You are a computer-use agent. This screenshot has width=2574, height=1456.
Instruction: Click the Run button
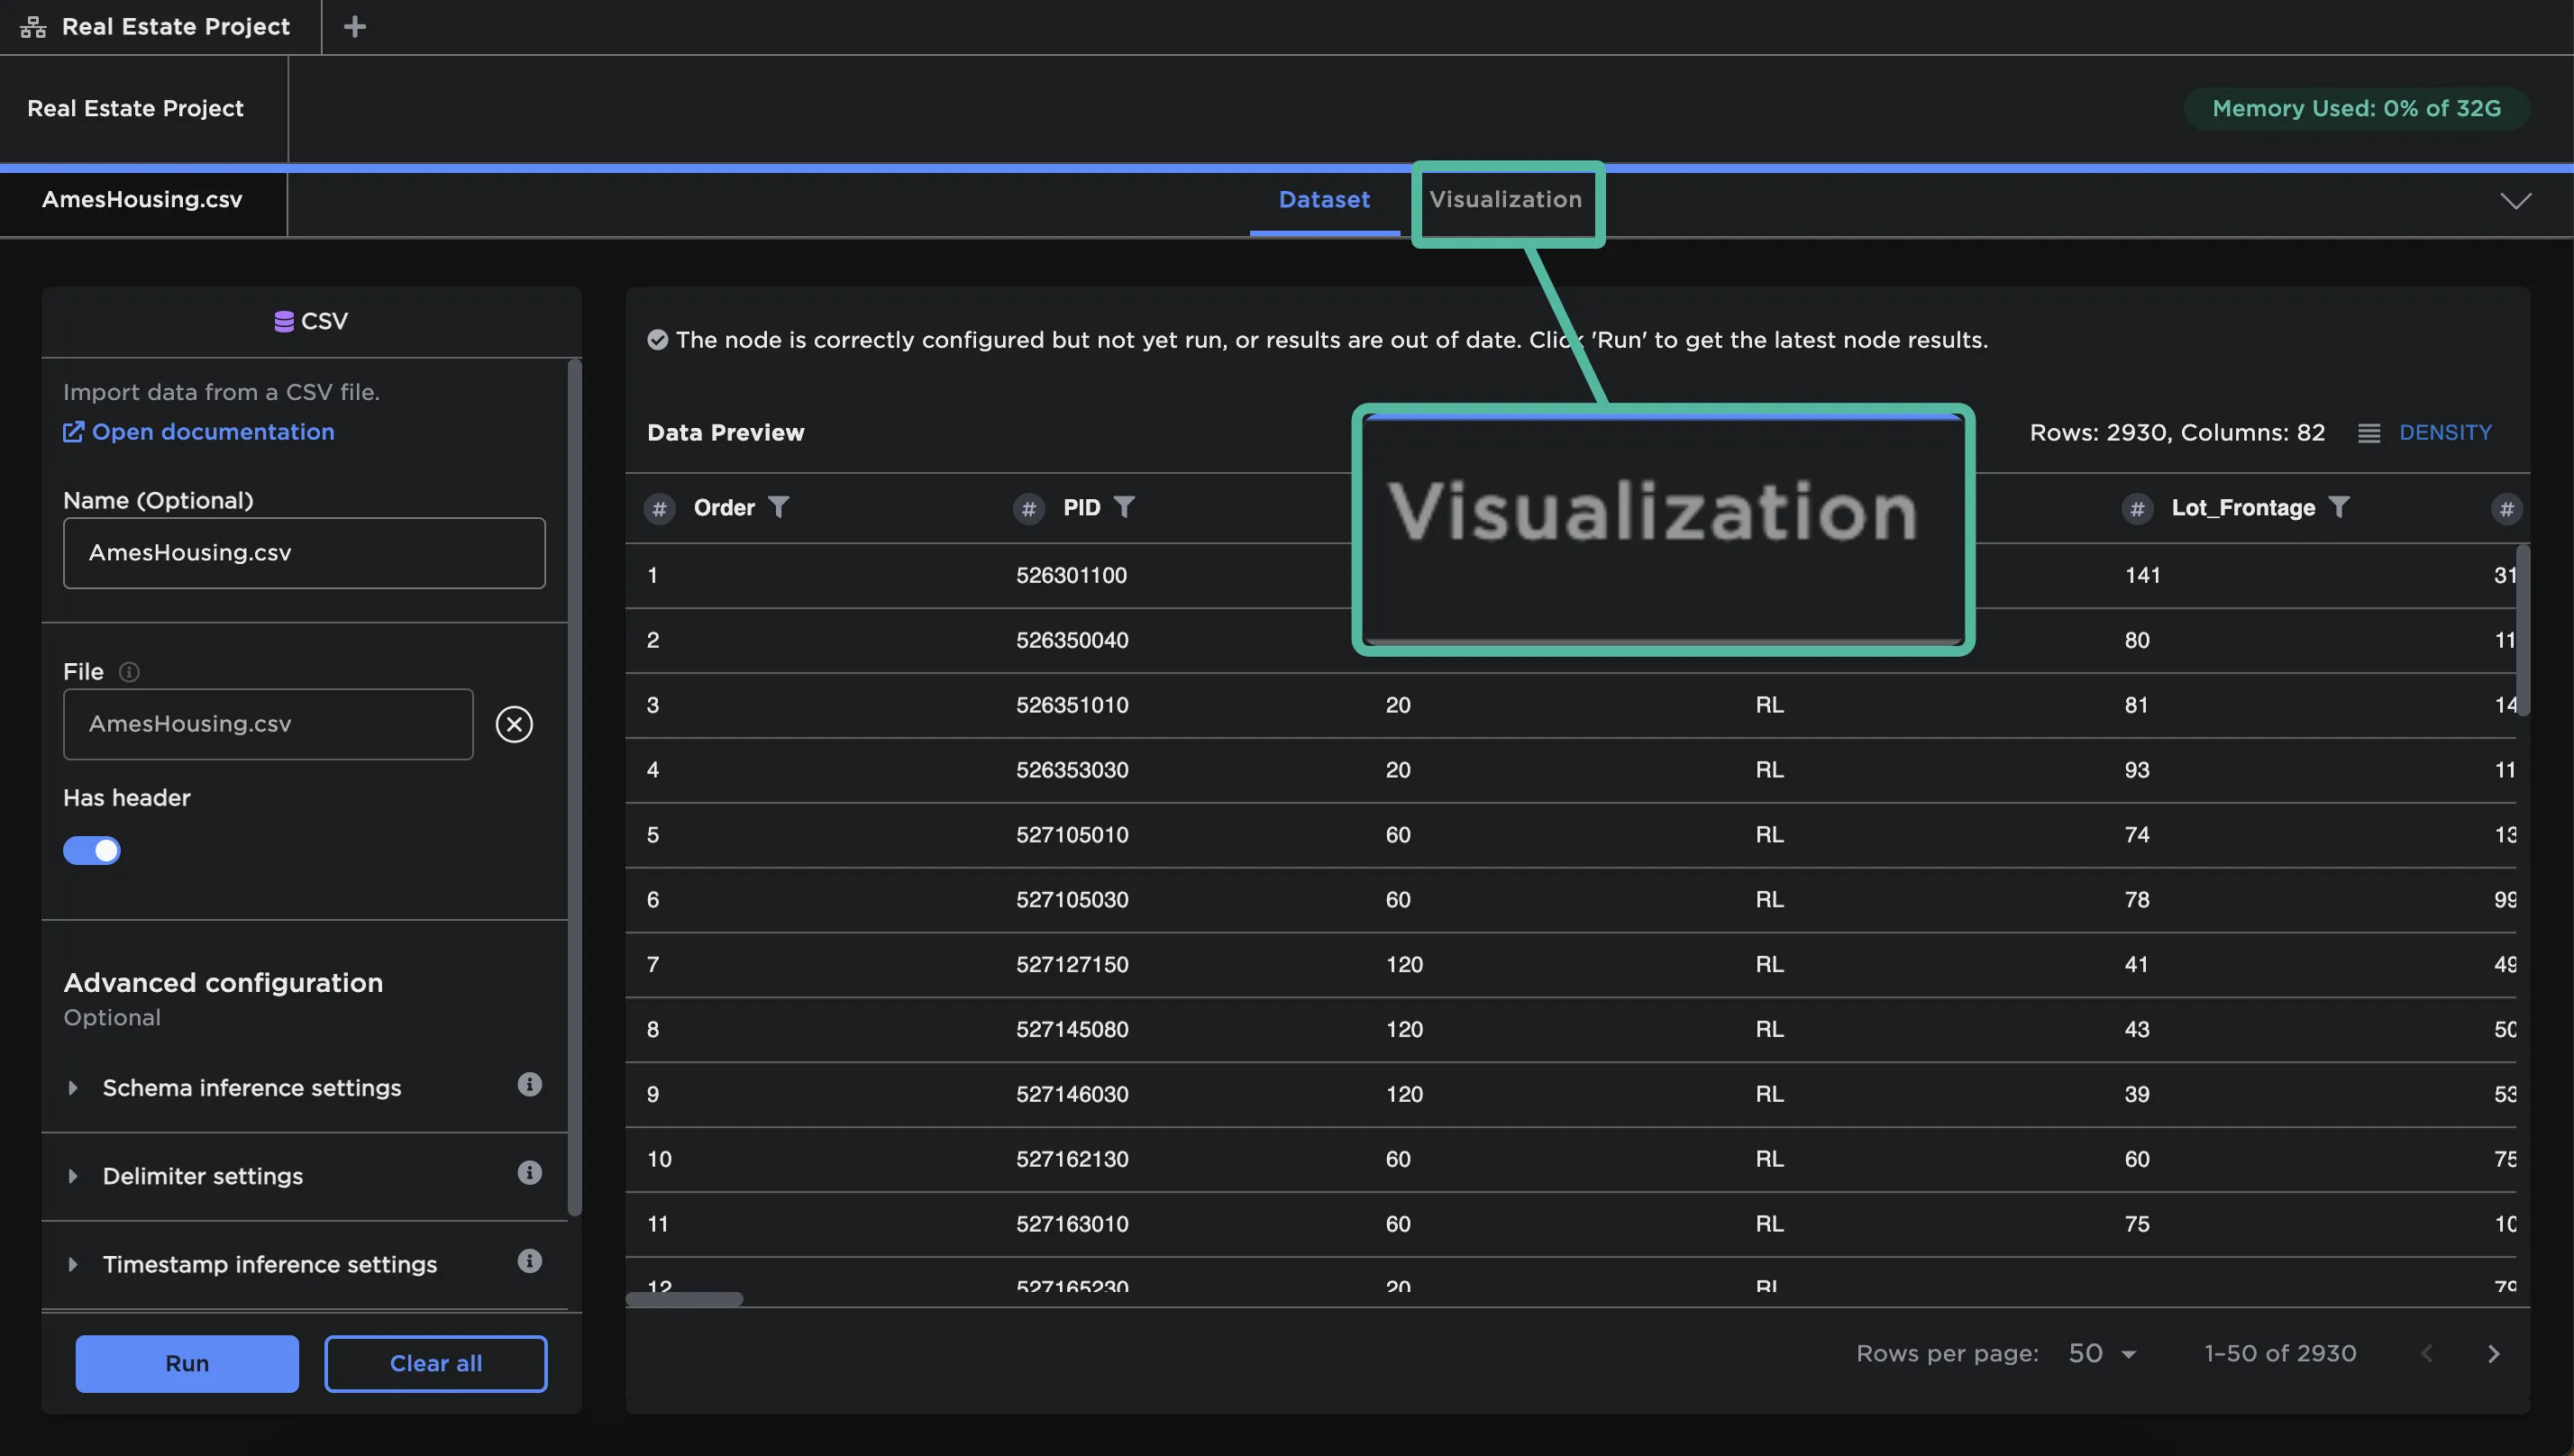(x=187, y=1363)
